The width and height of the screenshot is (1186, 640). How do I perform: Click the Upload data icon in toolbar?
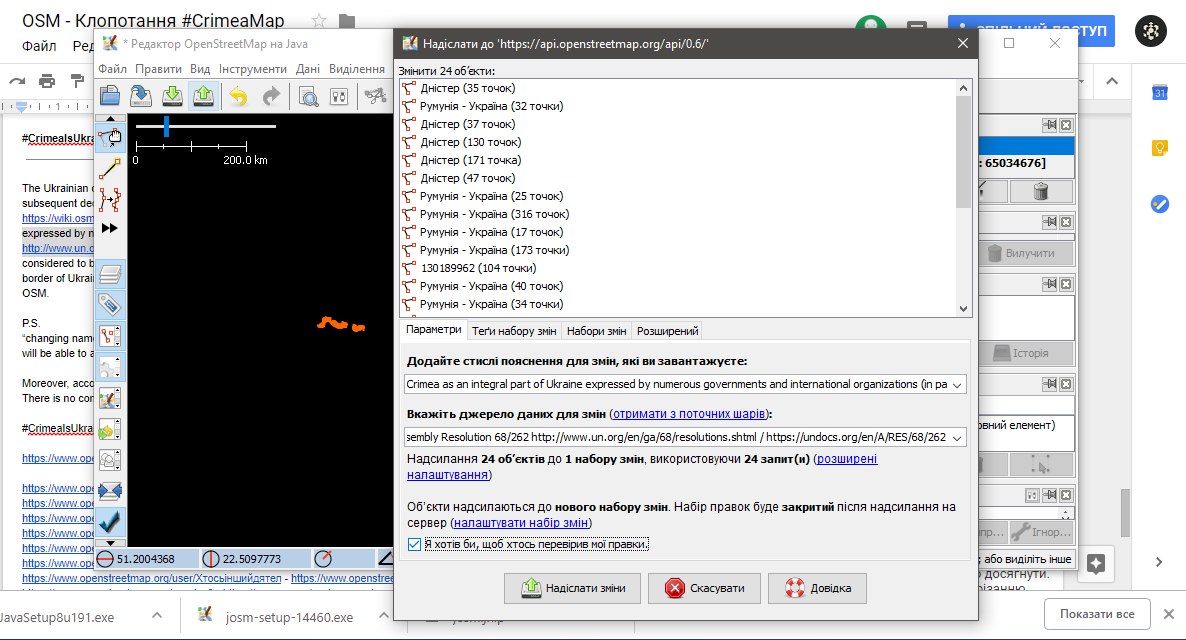pyautogui.click(x=203, y=96)
